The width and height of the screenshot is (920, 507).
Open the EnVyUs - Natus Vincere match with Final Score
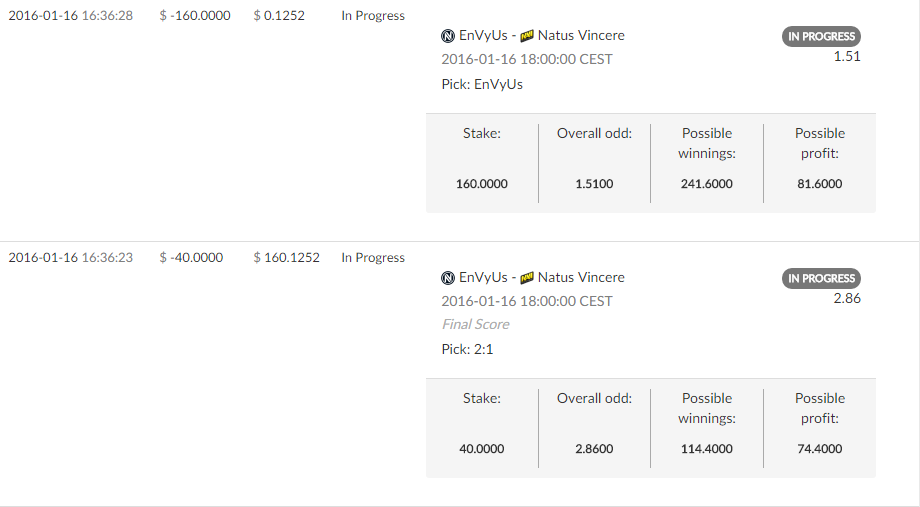click(533, 277)
